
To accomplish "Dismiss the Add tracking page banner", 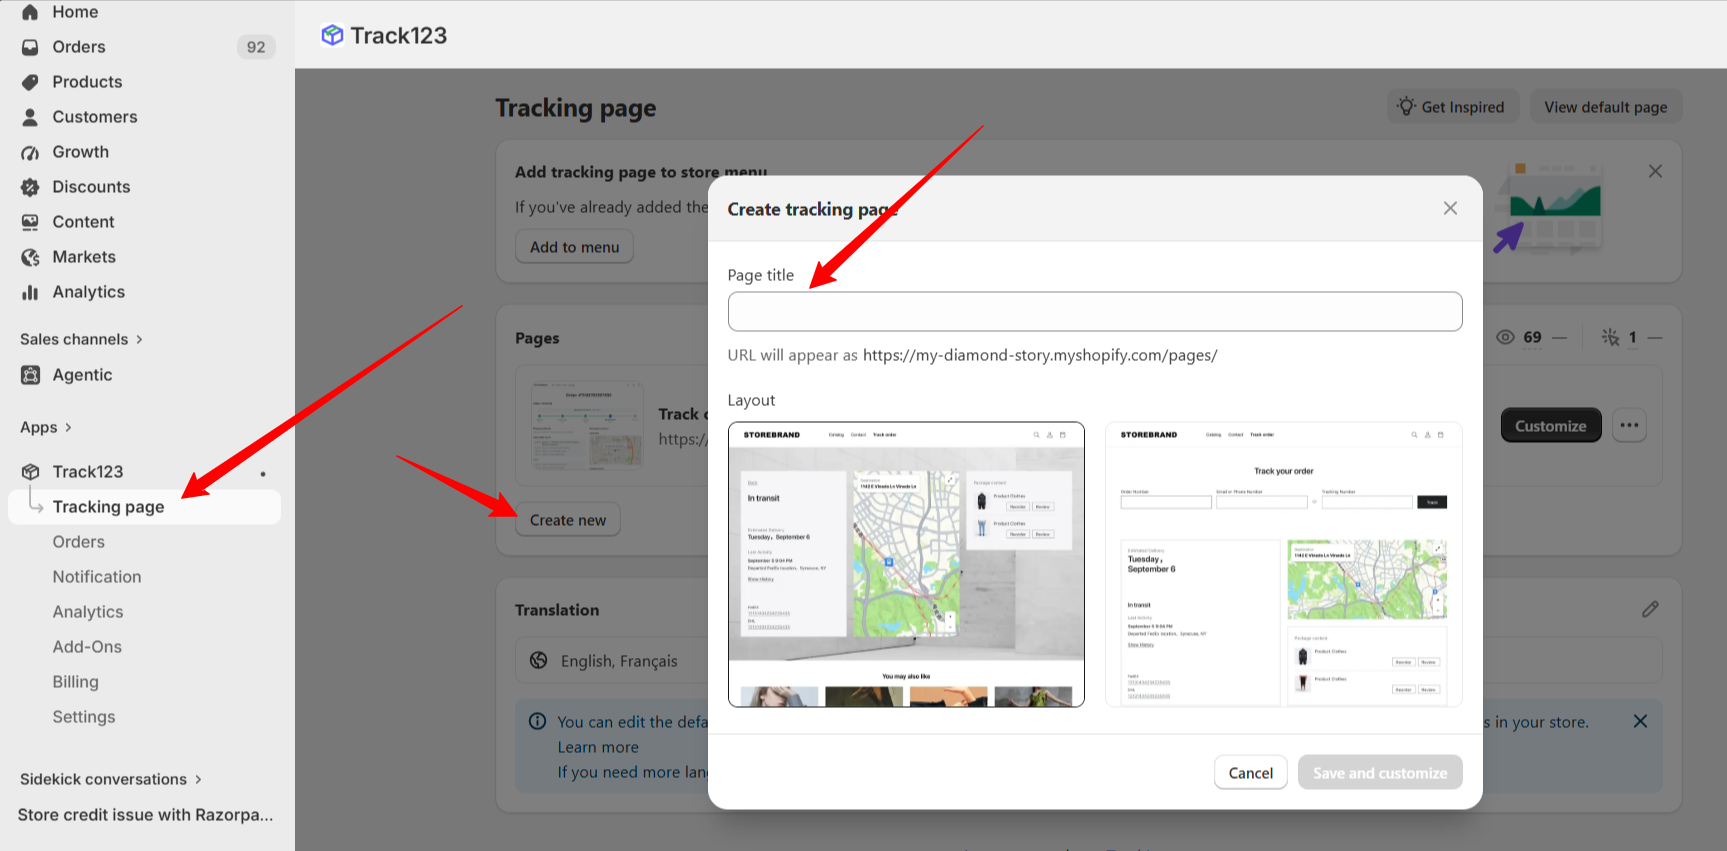I will (1655, 171).
